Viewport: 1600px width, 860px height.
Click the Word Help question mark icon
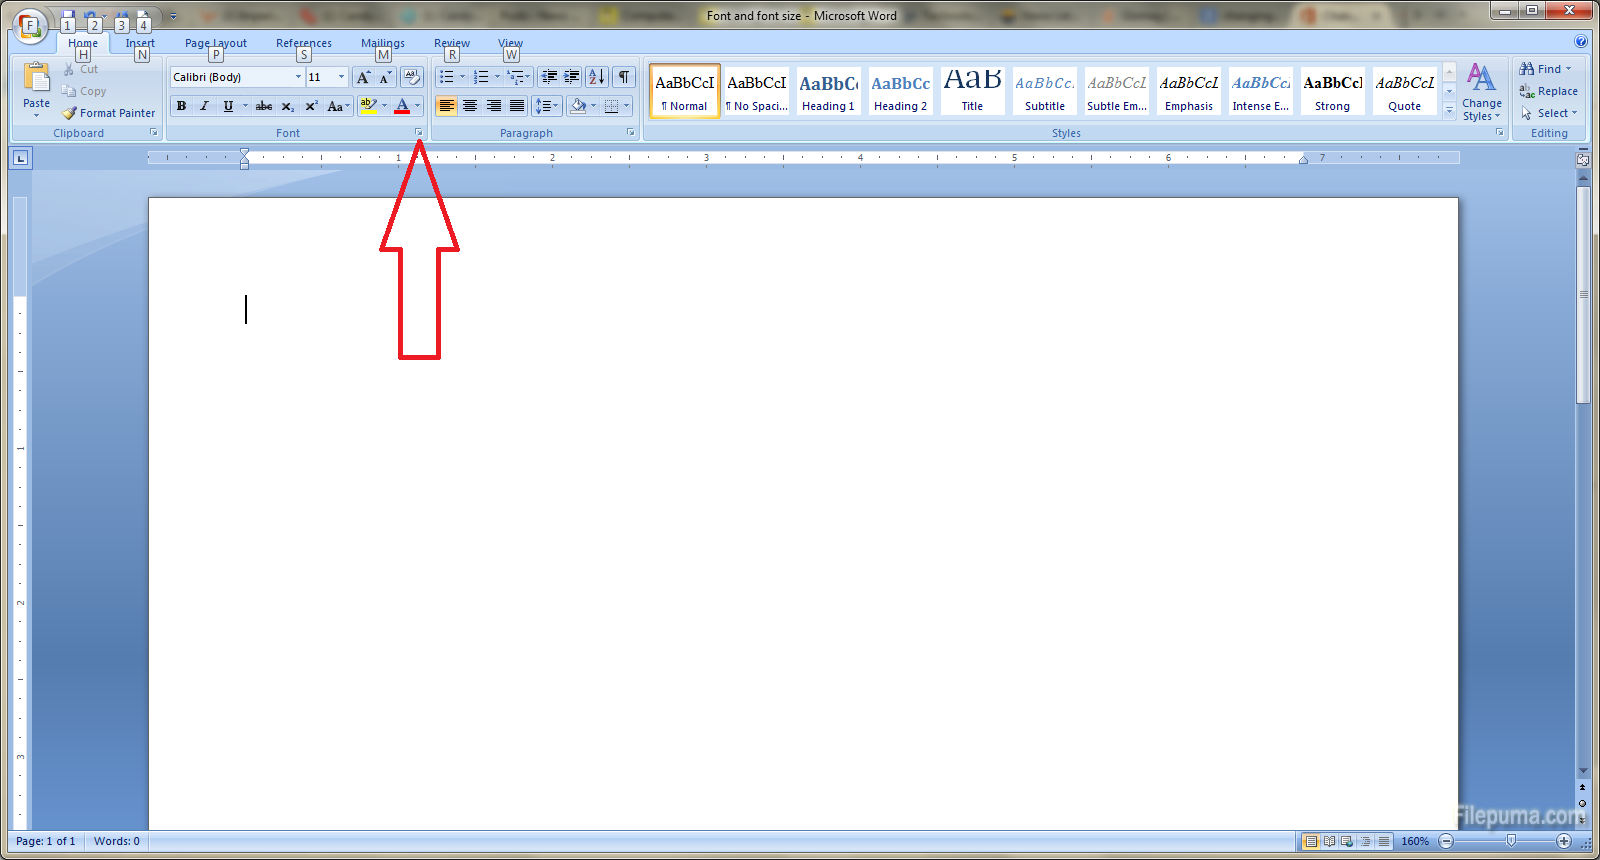1581,41
